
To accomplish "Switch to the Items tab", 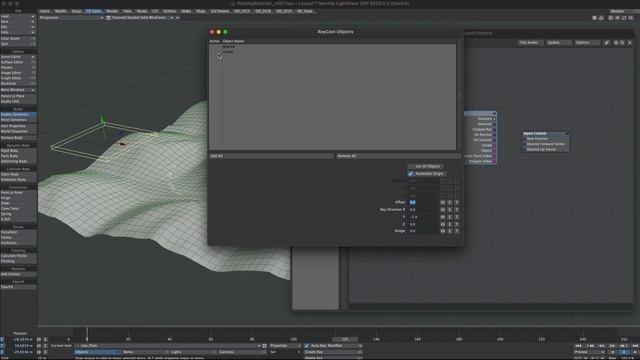I will coord(44,11).
